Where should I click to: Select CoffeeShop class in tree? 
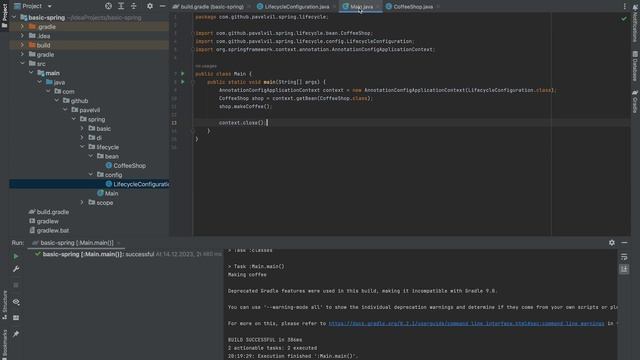(126, 166)
